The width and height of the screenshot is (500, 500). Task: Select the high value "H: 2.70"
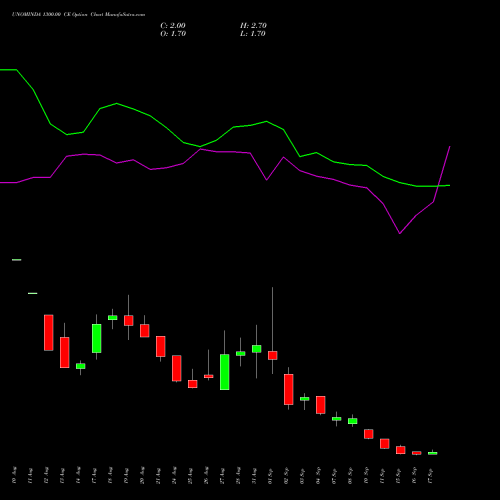253,25
